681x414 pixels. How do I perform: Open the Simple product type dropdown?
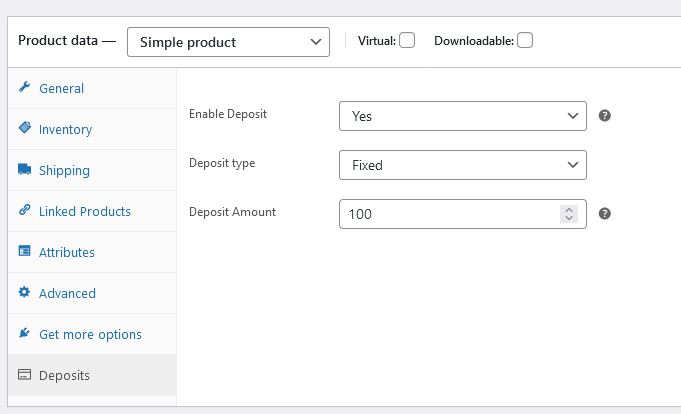tap(228, 42)
